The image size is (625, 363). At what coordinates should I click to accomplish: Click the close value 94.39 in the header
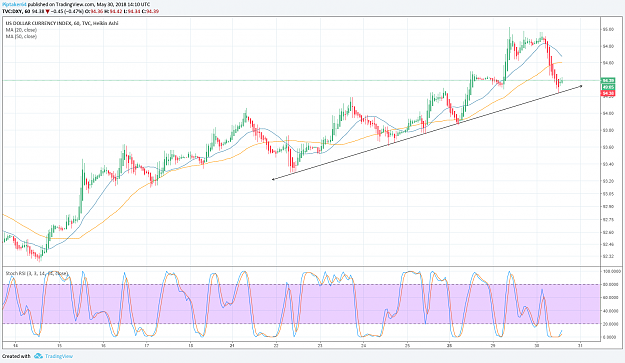(x=153, y=11)
